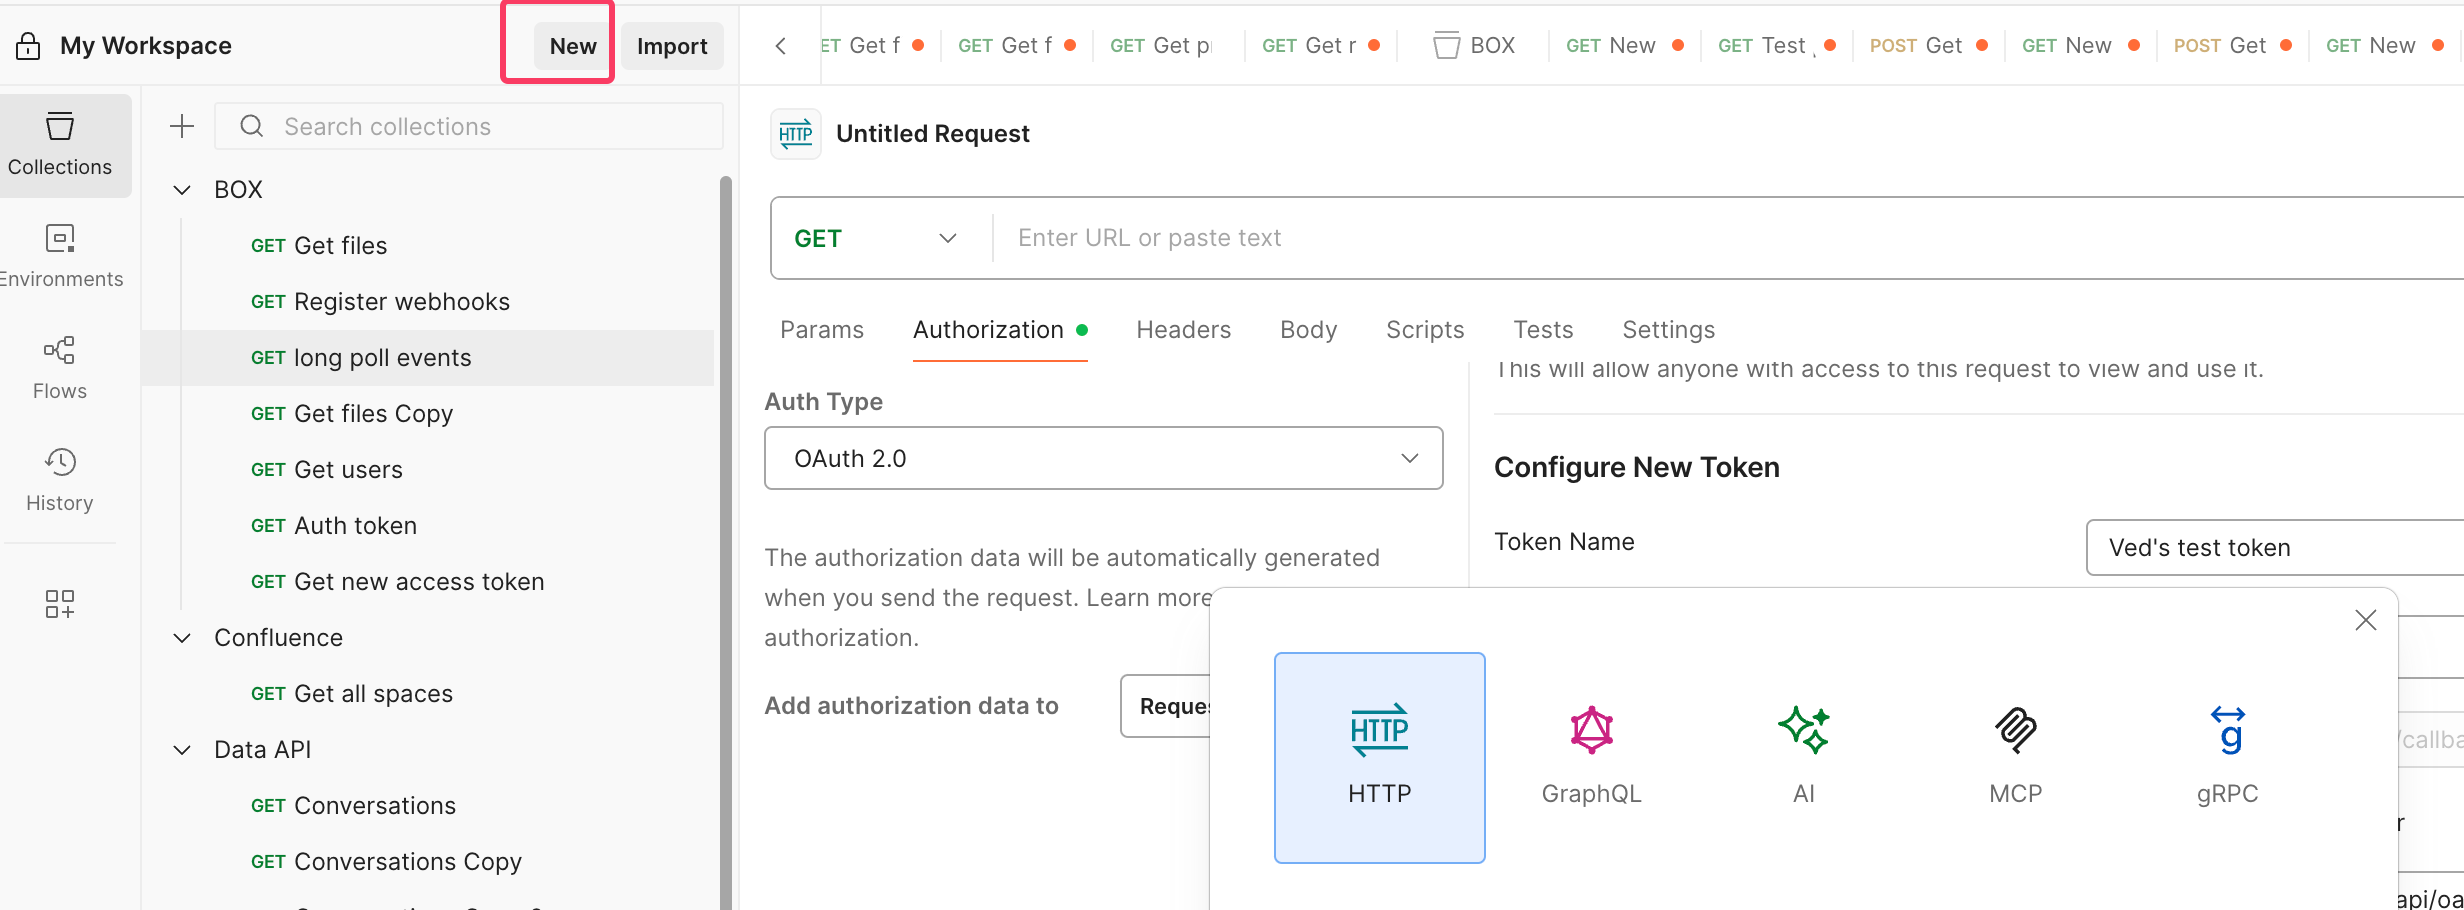Click the Enter URL or paste text field
This screenshot has width=2464, height=910.
pos(1730,238)
